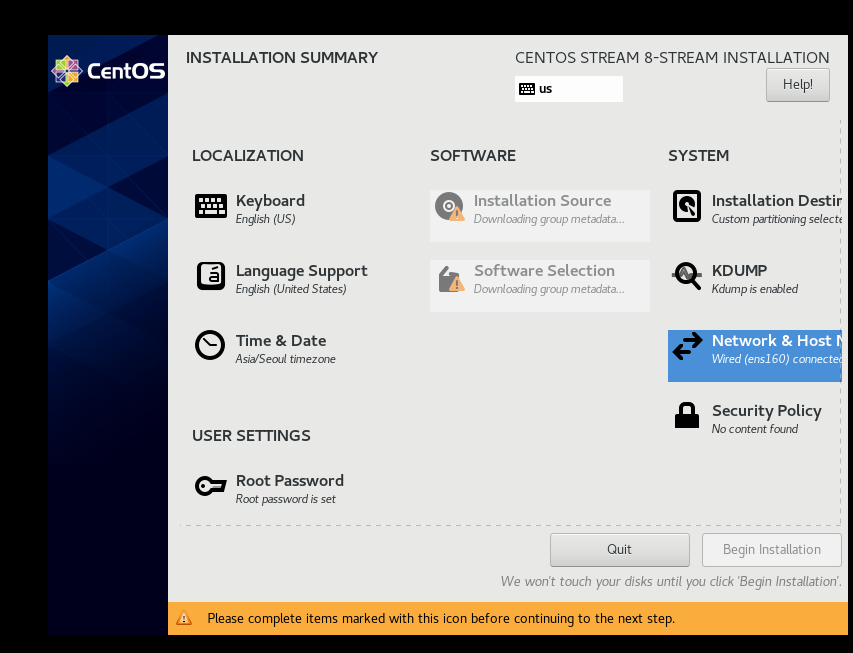The height and width of the screenshot is (653, 853).
Task: Click the Root Password key icon
Action: coord(211,485)
